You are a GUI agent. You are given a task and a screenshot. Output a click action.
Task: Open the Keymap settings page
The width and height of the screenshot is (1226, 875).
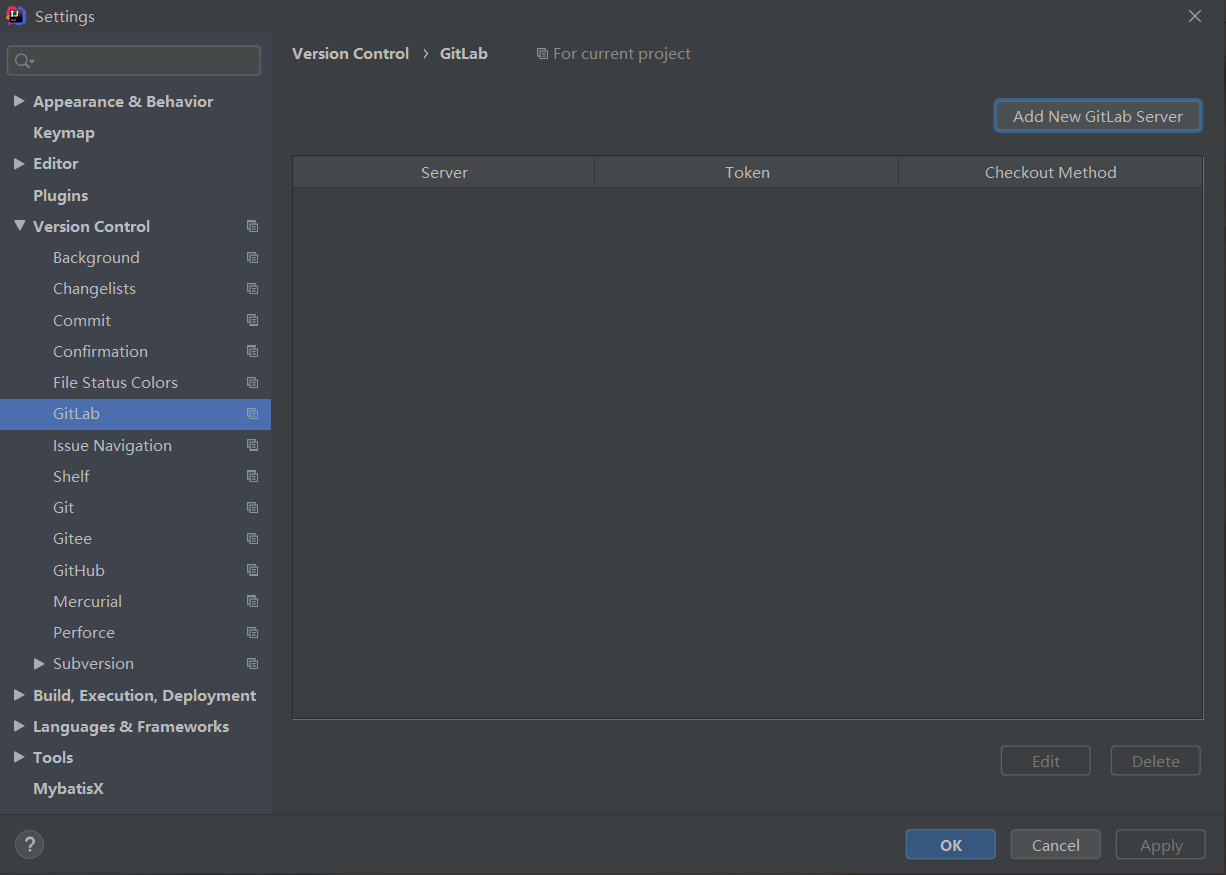tap(64, 132)
